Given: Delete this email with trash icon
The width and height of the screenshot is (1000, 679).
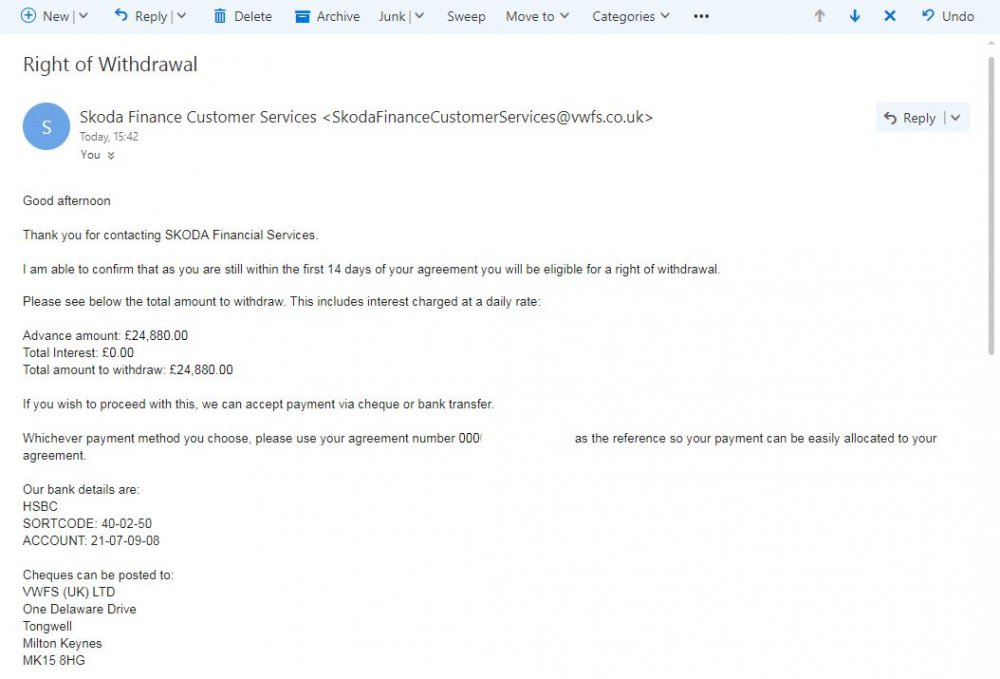Looking at the screenshot, I should pos(219,16).
